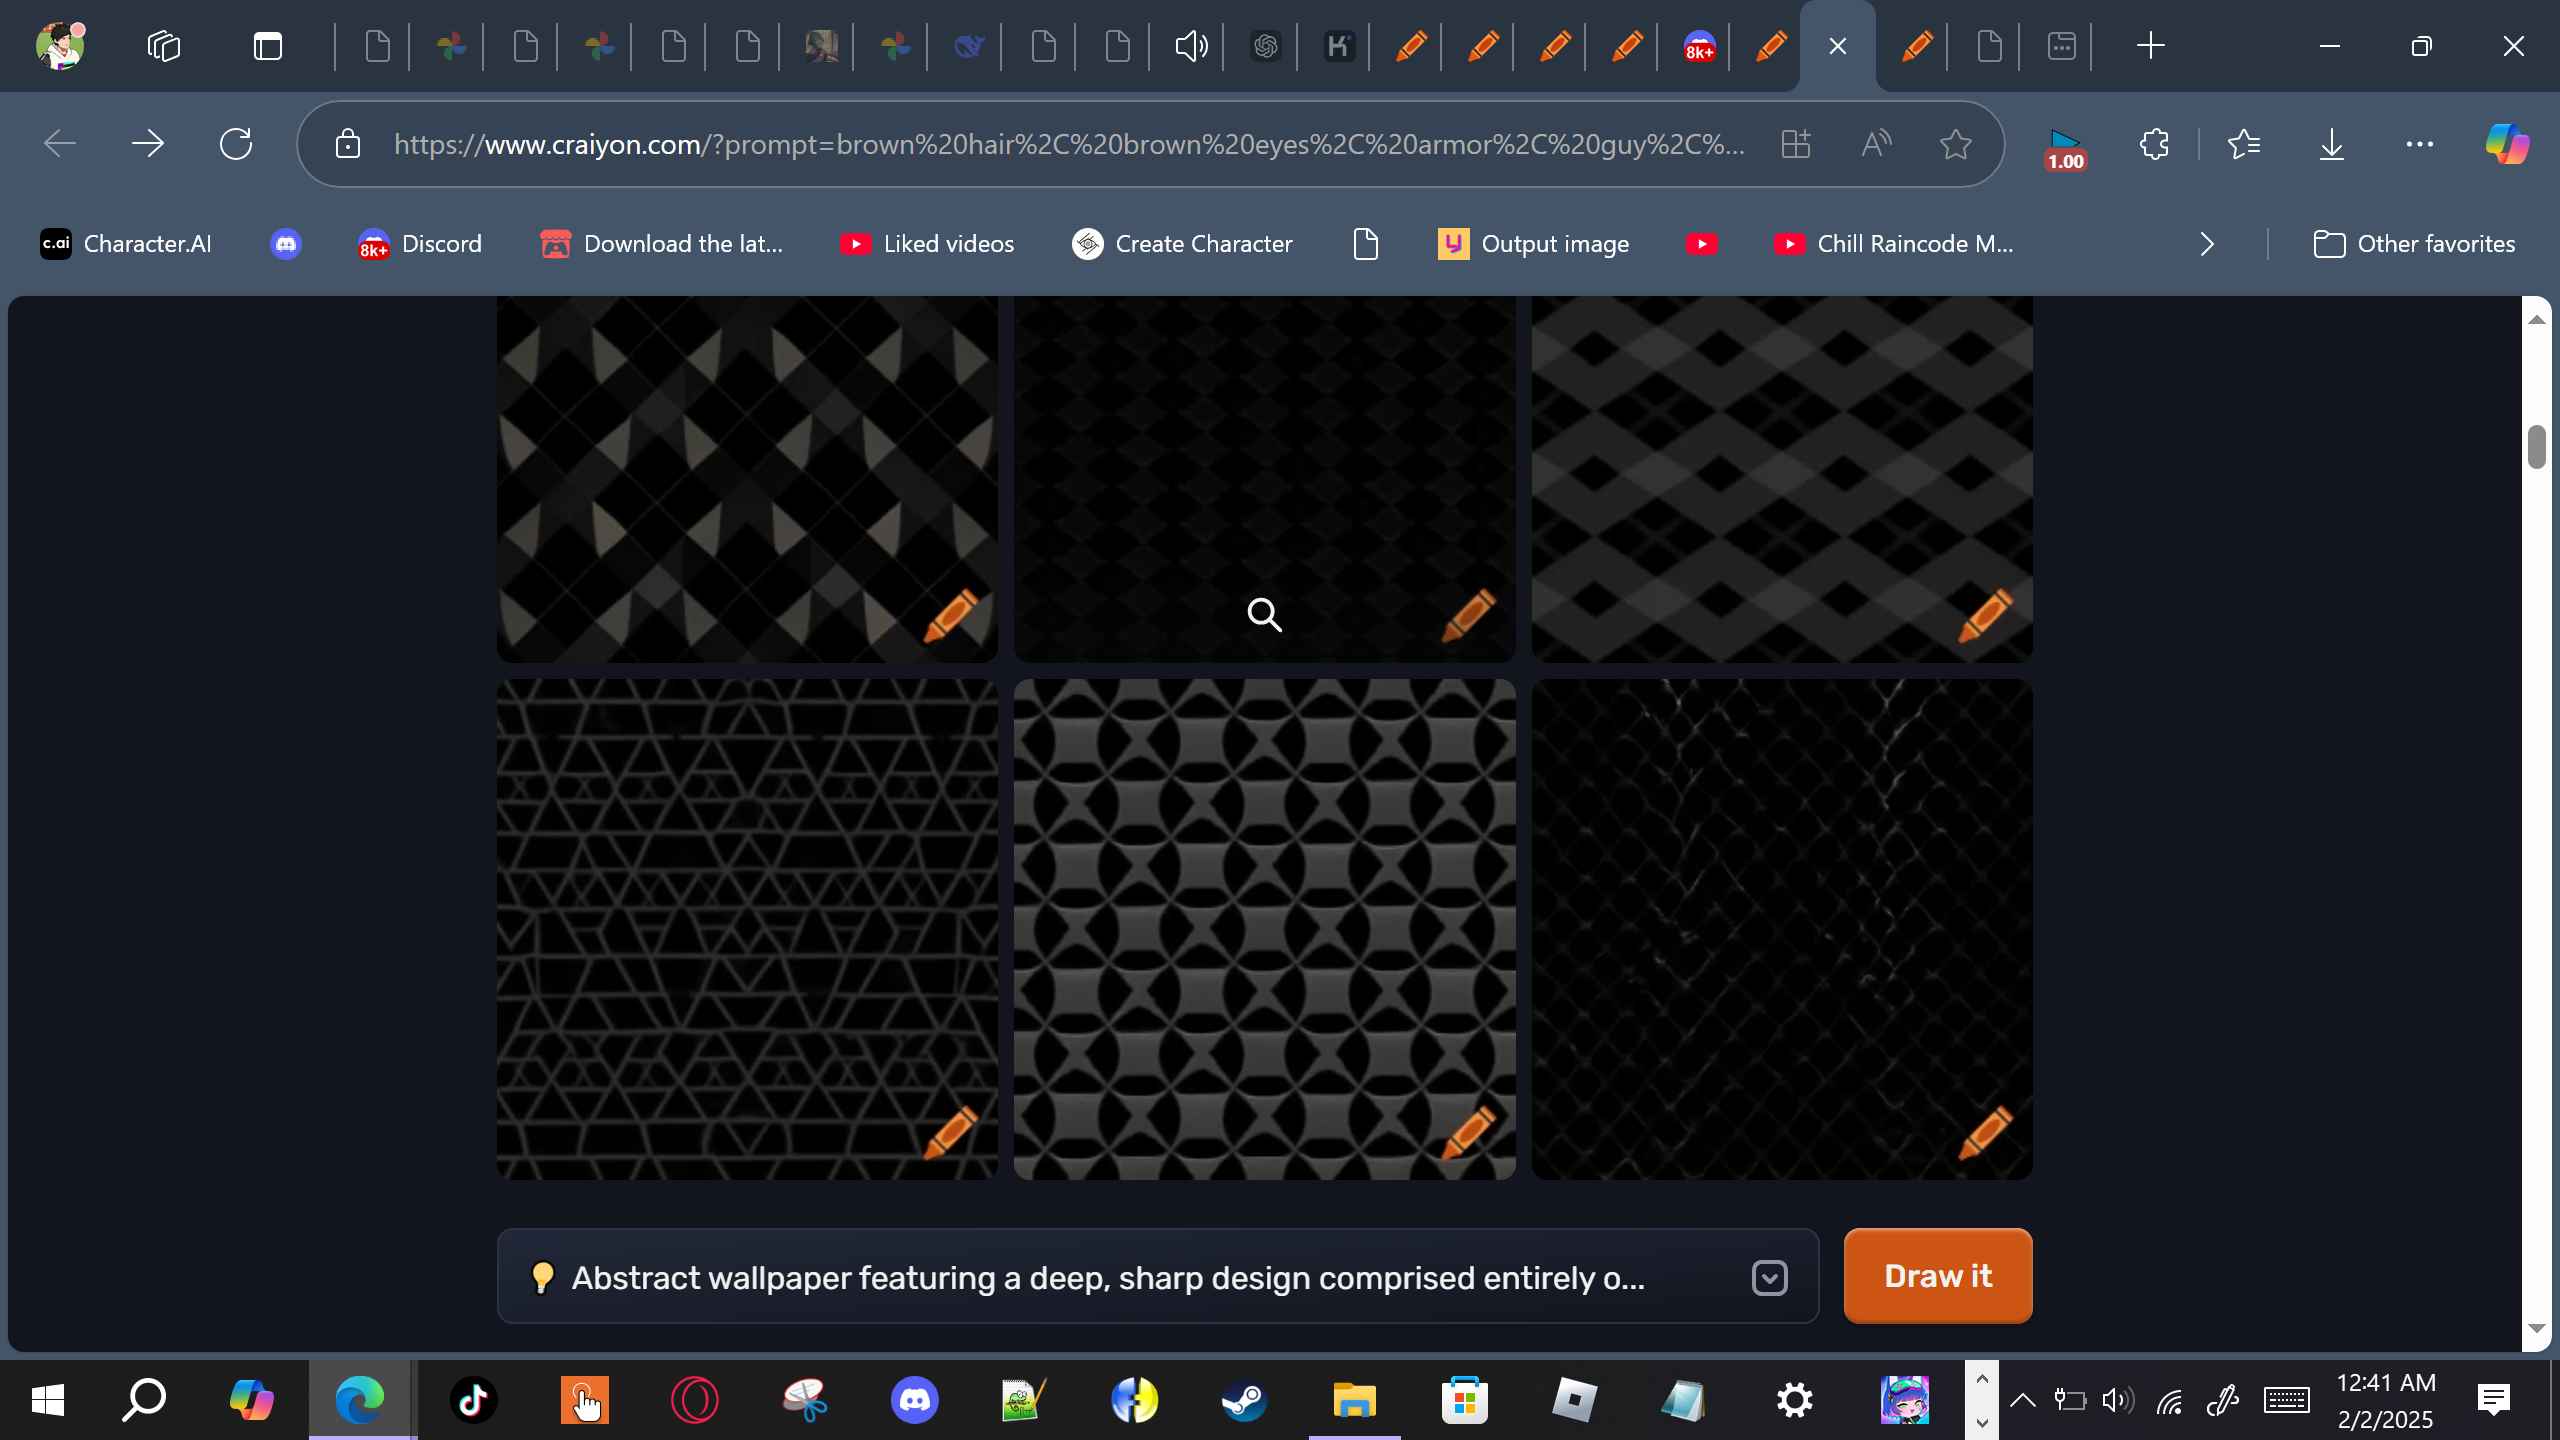Toggle vertical tabs panel button

click(x=268, y=46)
